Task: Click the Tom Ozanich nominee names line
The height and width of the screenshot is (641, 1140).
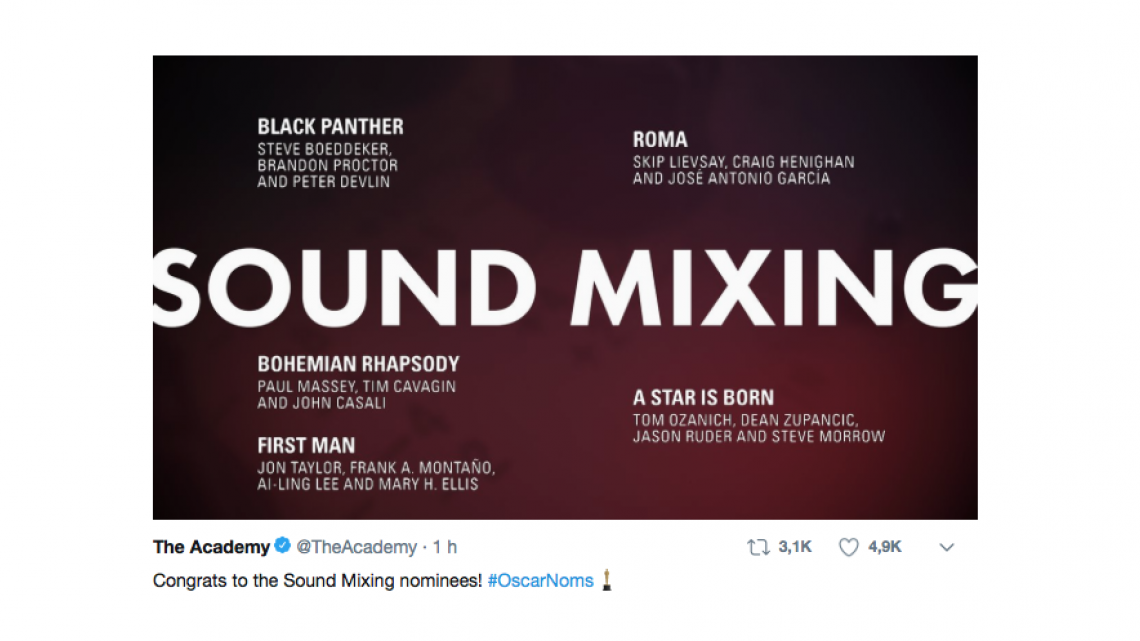Action: (745, 420)
